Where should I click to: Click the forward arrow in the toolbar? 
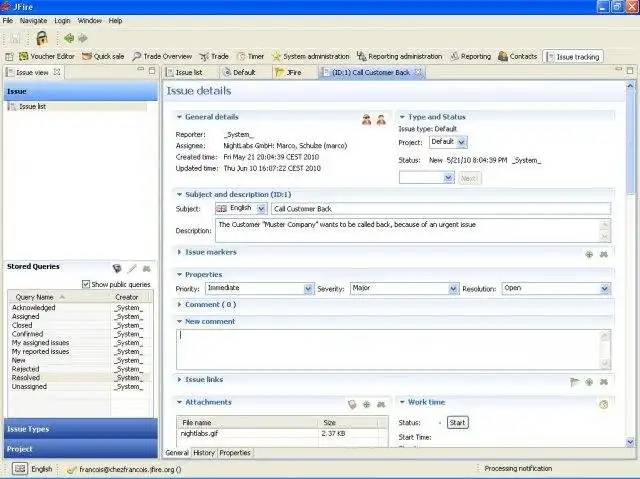point(83,38)
